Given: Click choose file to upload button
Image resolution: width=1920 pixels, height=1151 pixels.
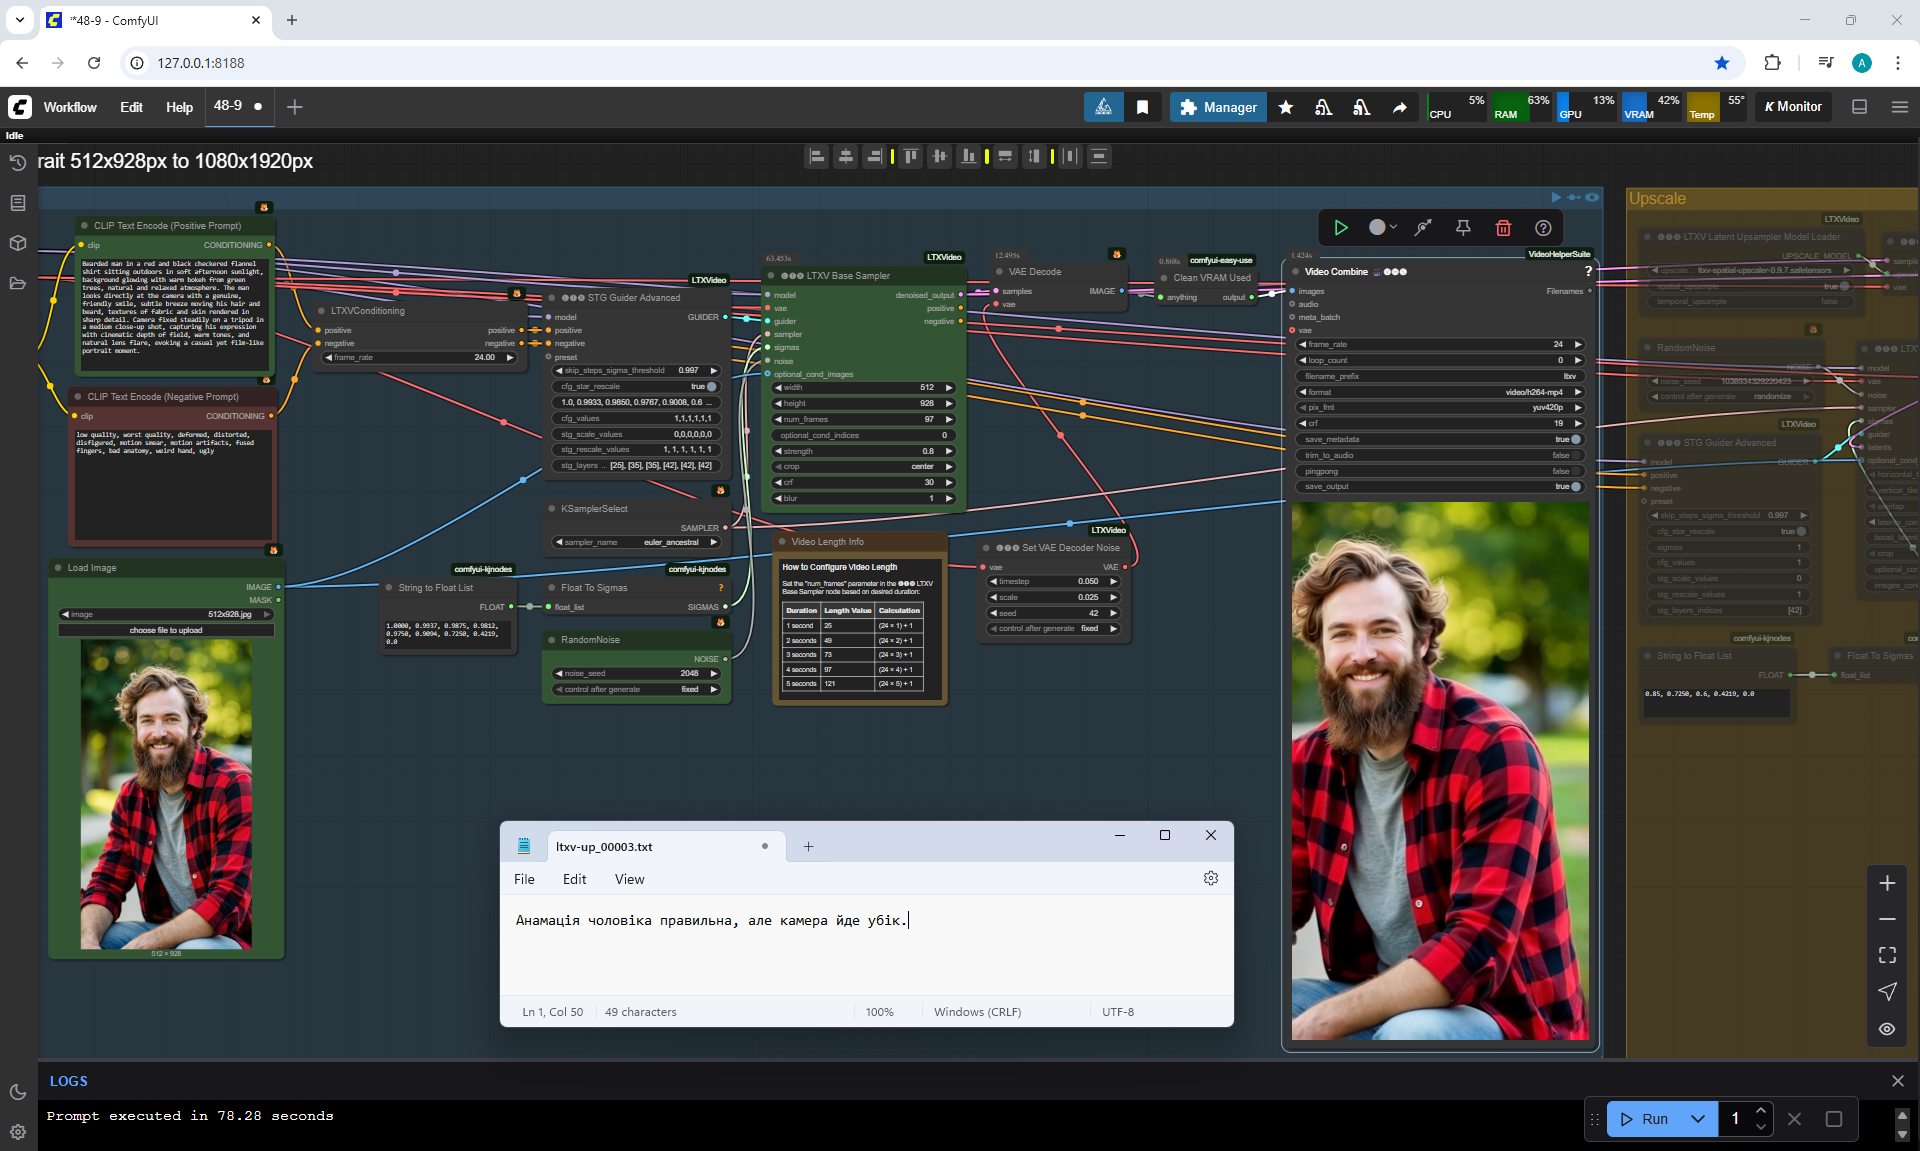Looking at the screenshot, I should pyautogui.click(x=166, y=630).
